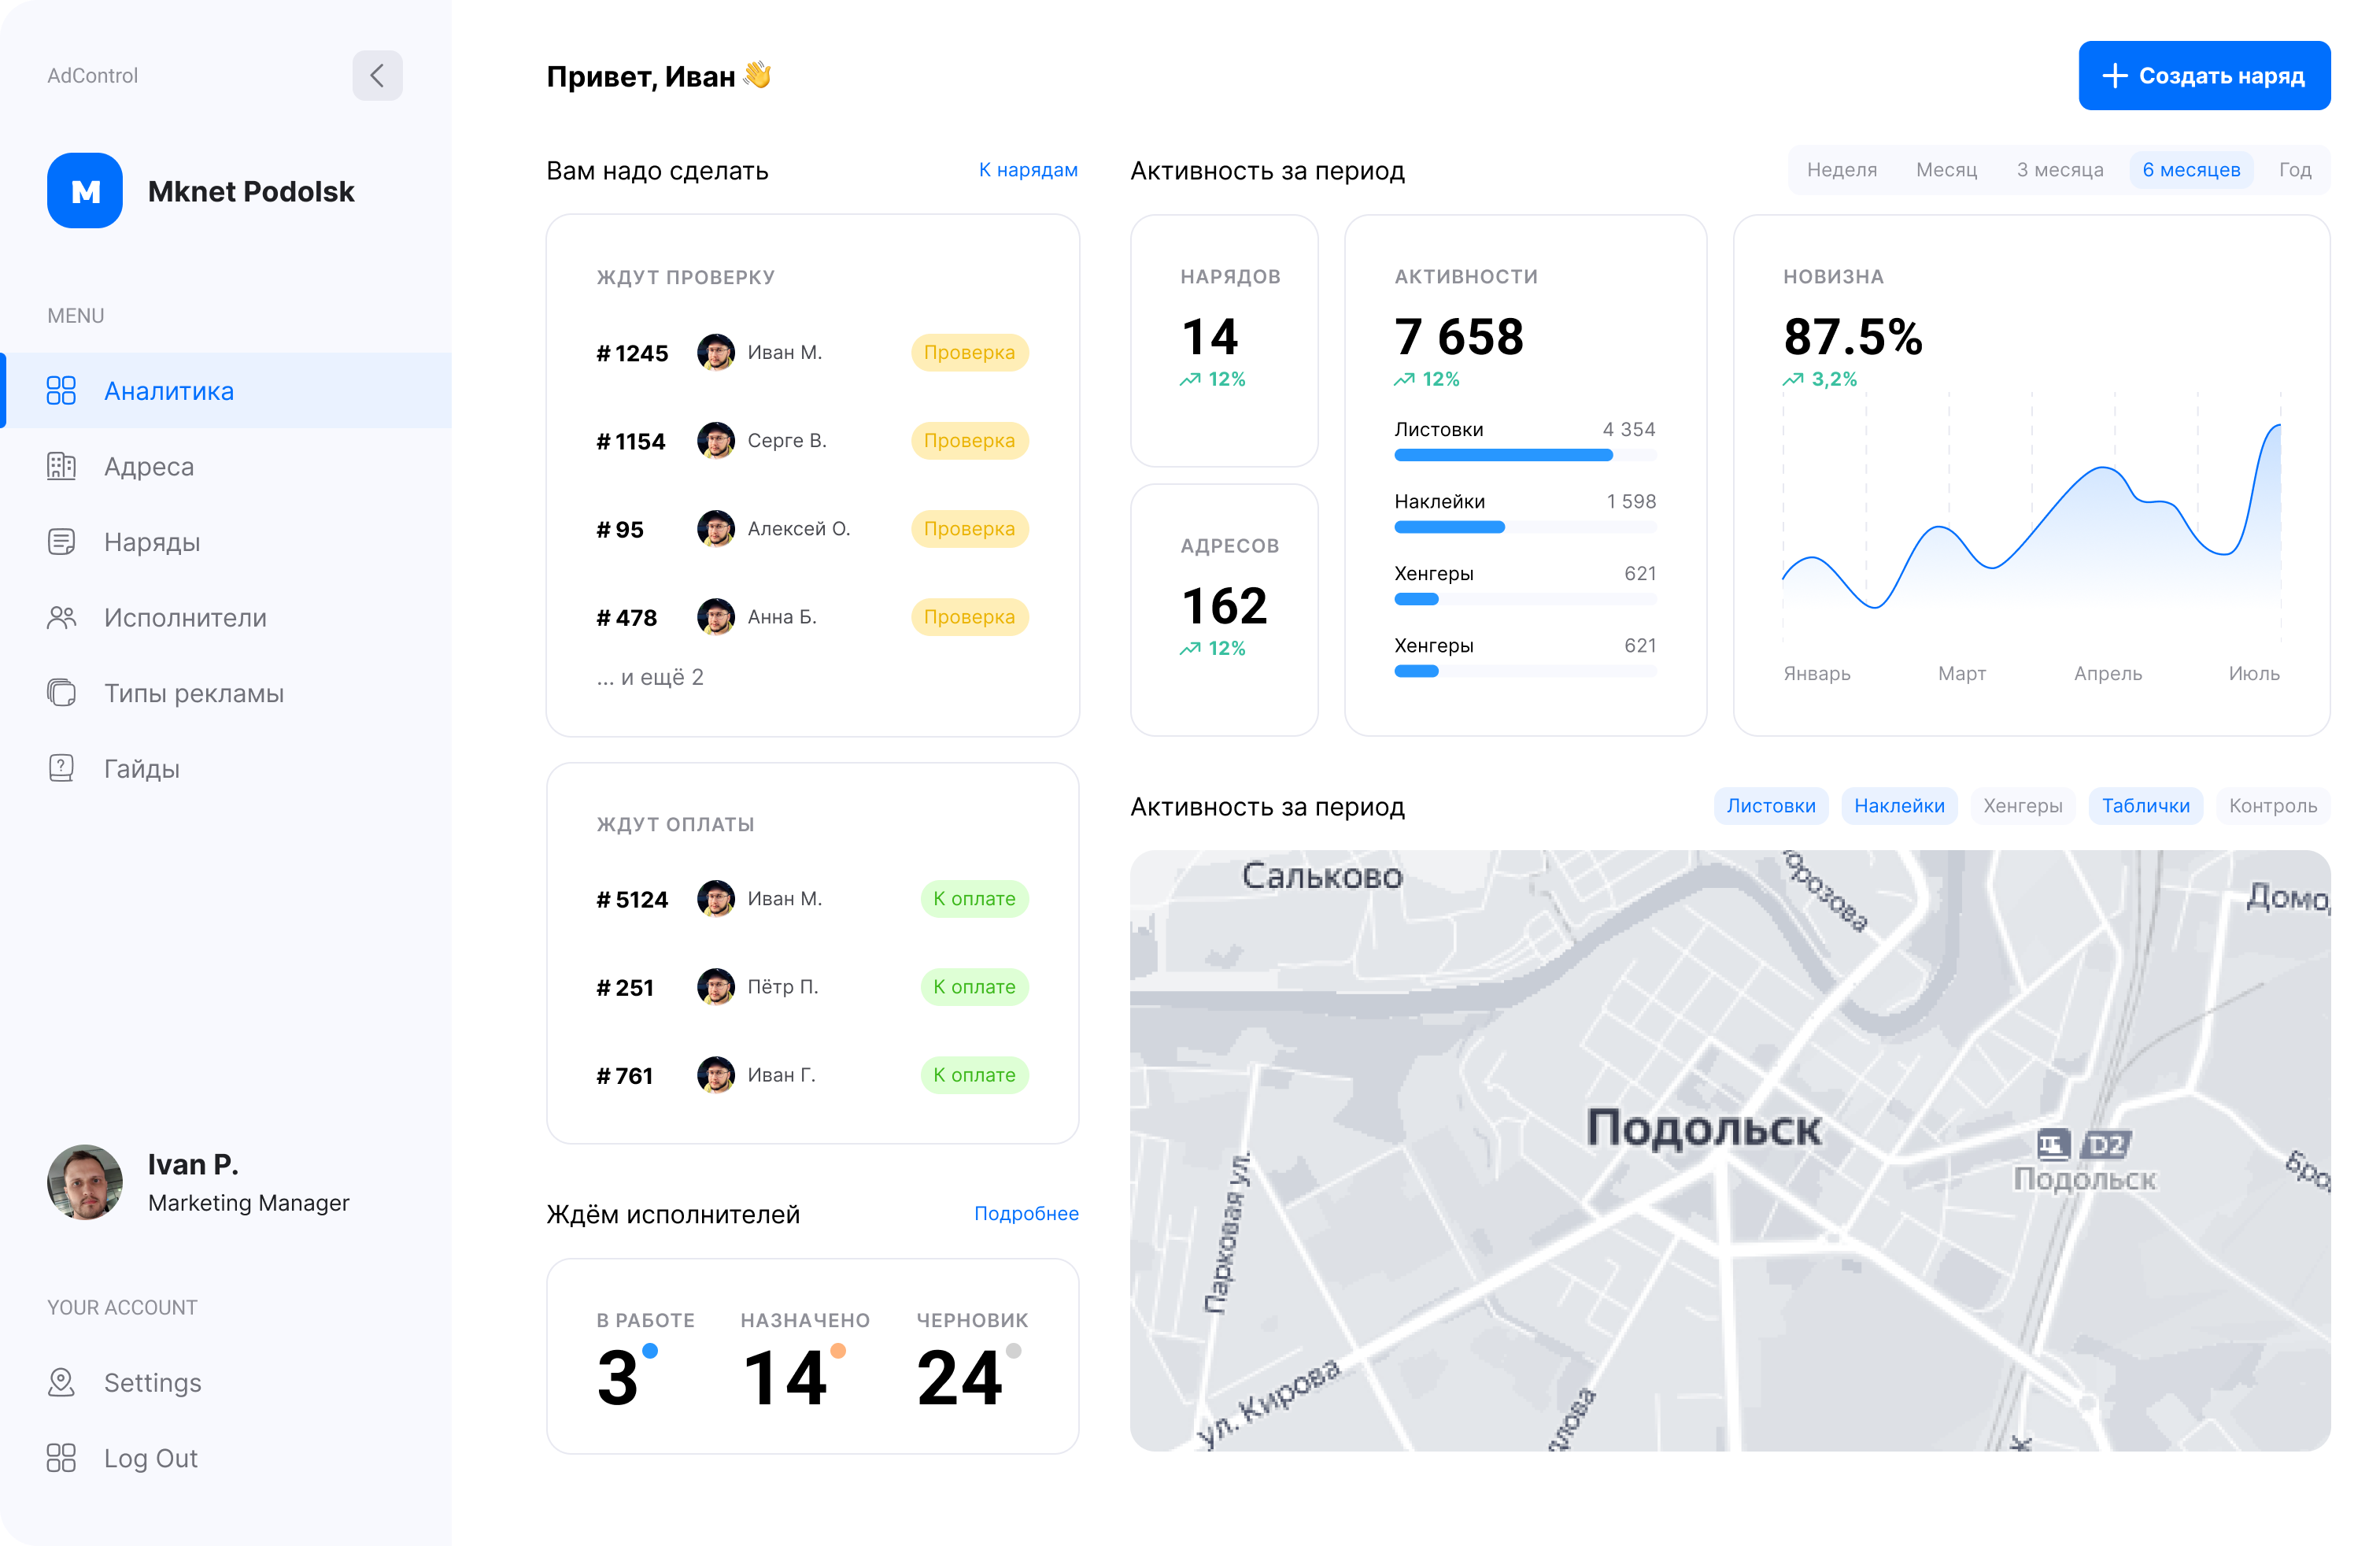
Task: Click order number #1245
Action: (632, 353)
